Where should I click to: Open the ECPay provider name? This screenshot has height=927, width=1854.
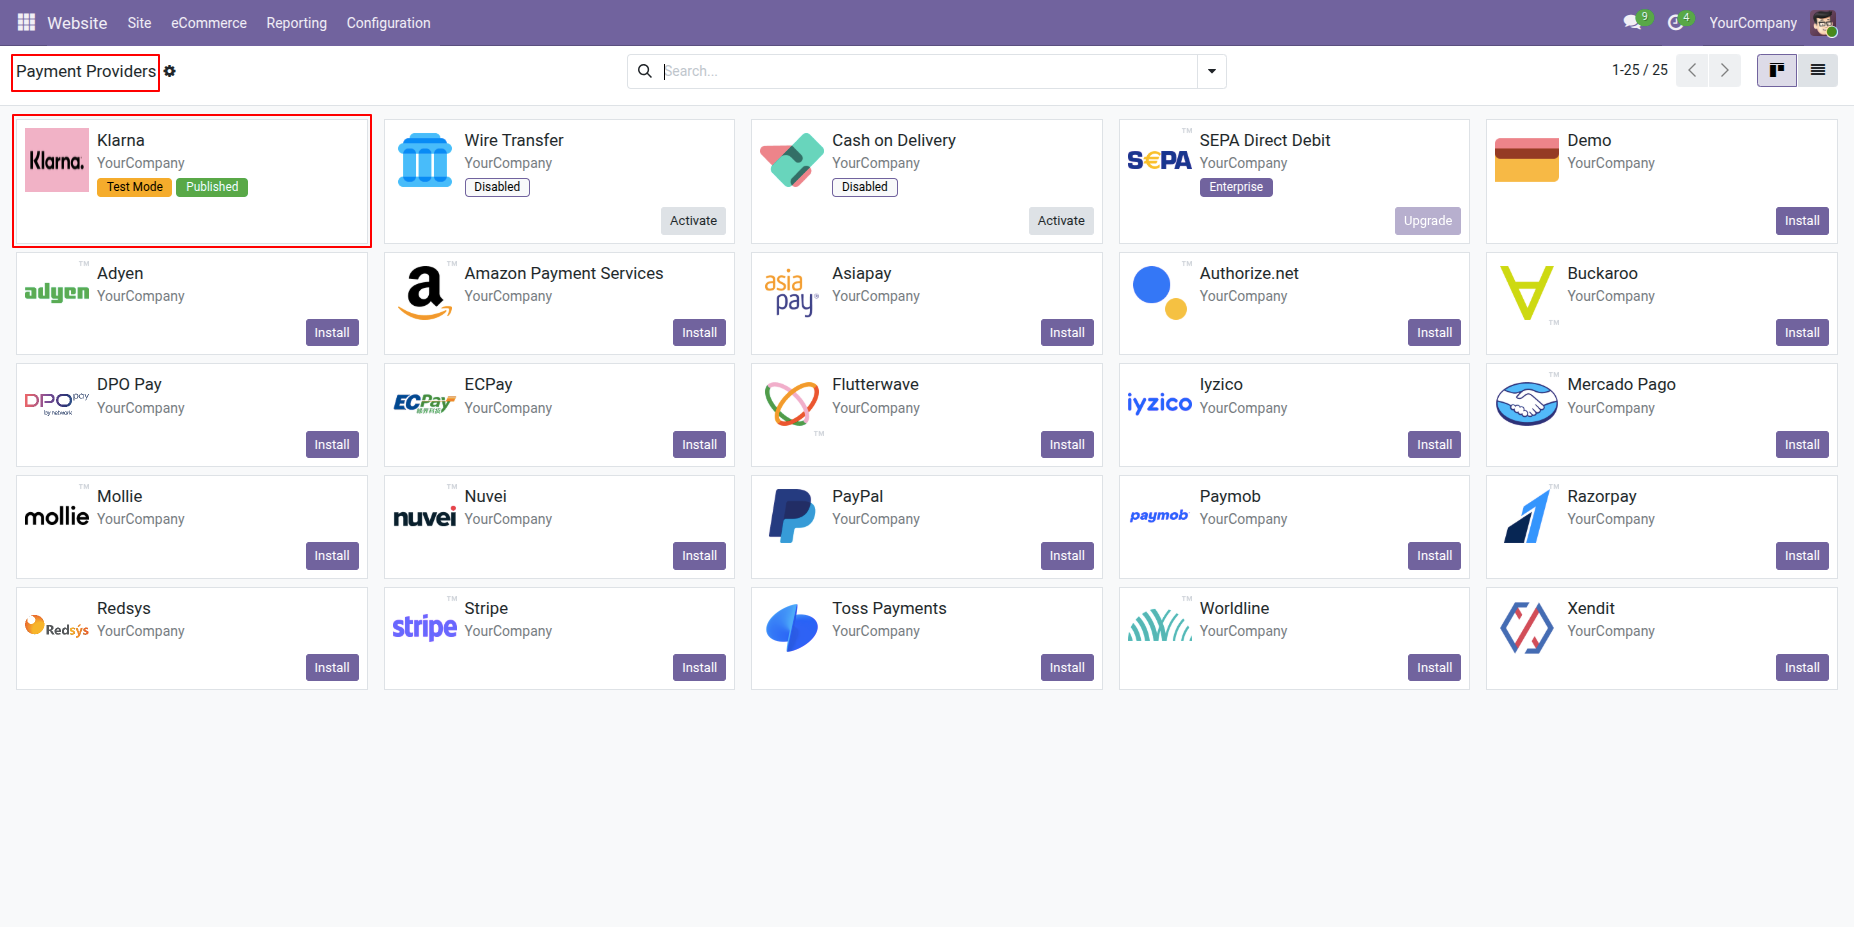point(489,385)
